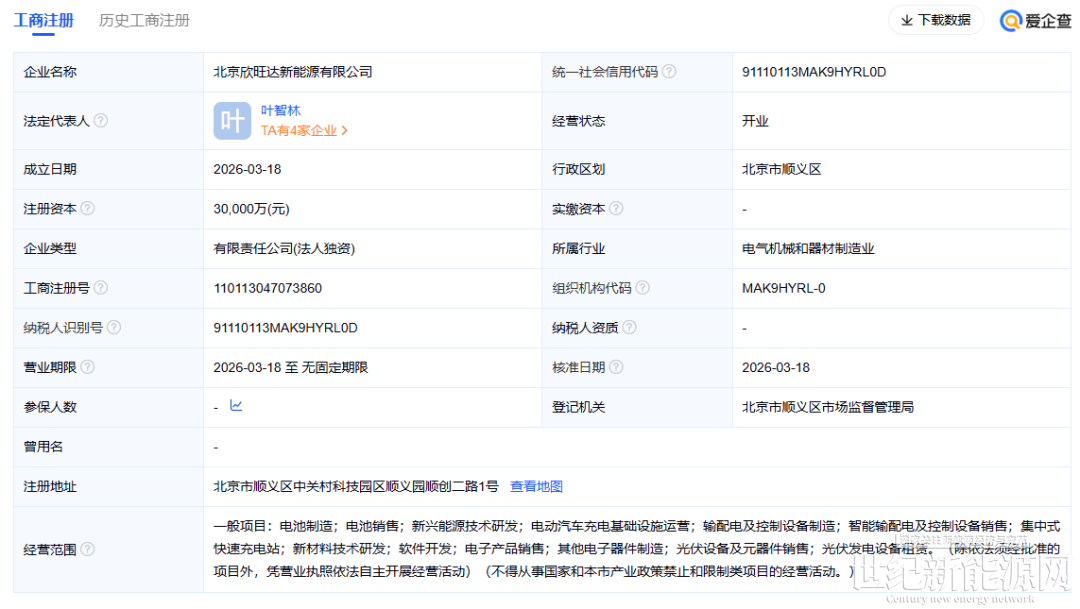Viewport: 1080px width, 609px height.
Task: Select the 工商注册 tab
Action: click(x=43, y=20)
